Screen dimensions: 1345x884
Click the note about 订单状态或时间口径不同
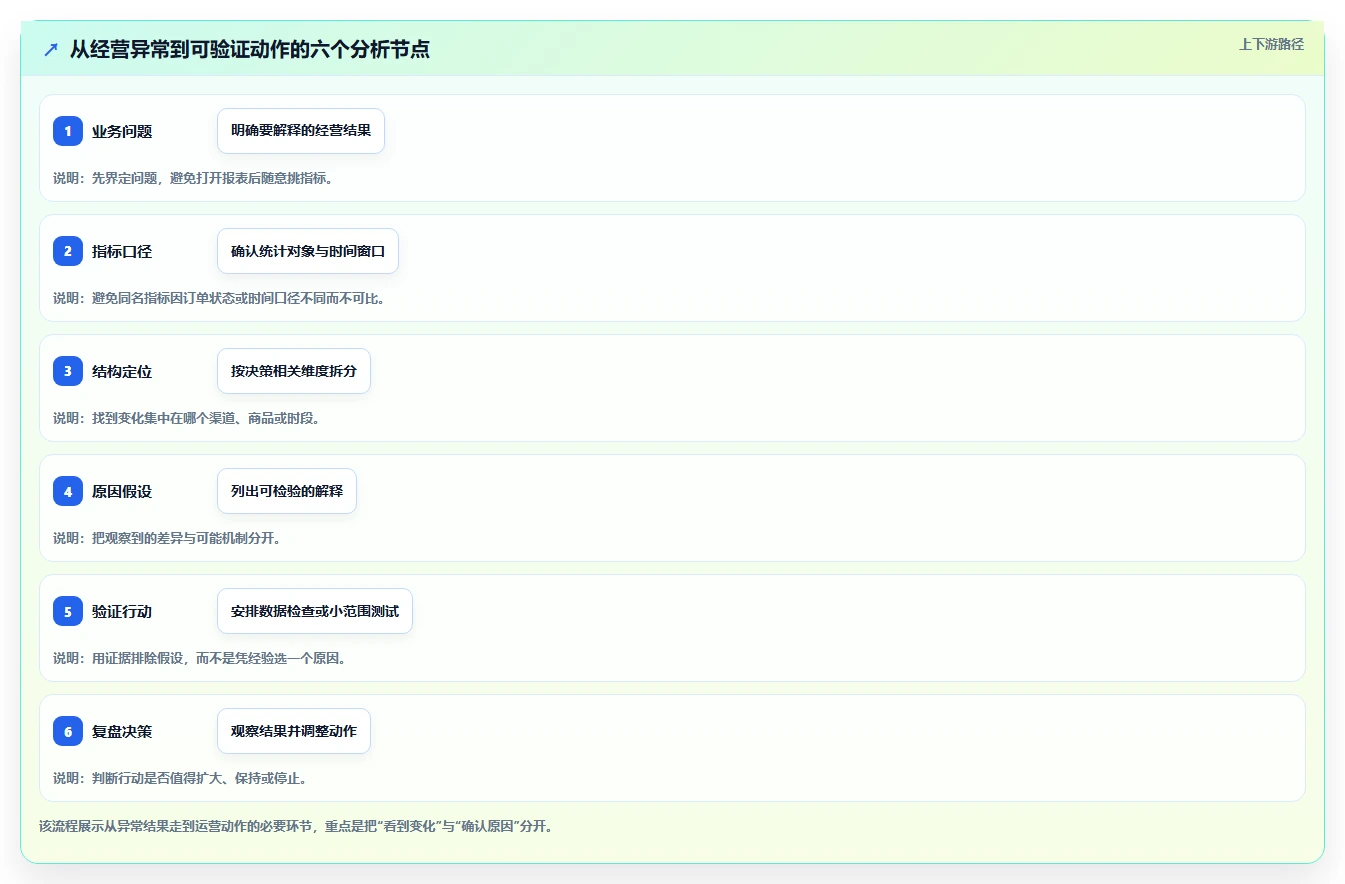[x=219, y=298]
